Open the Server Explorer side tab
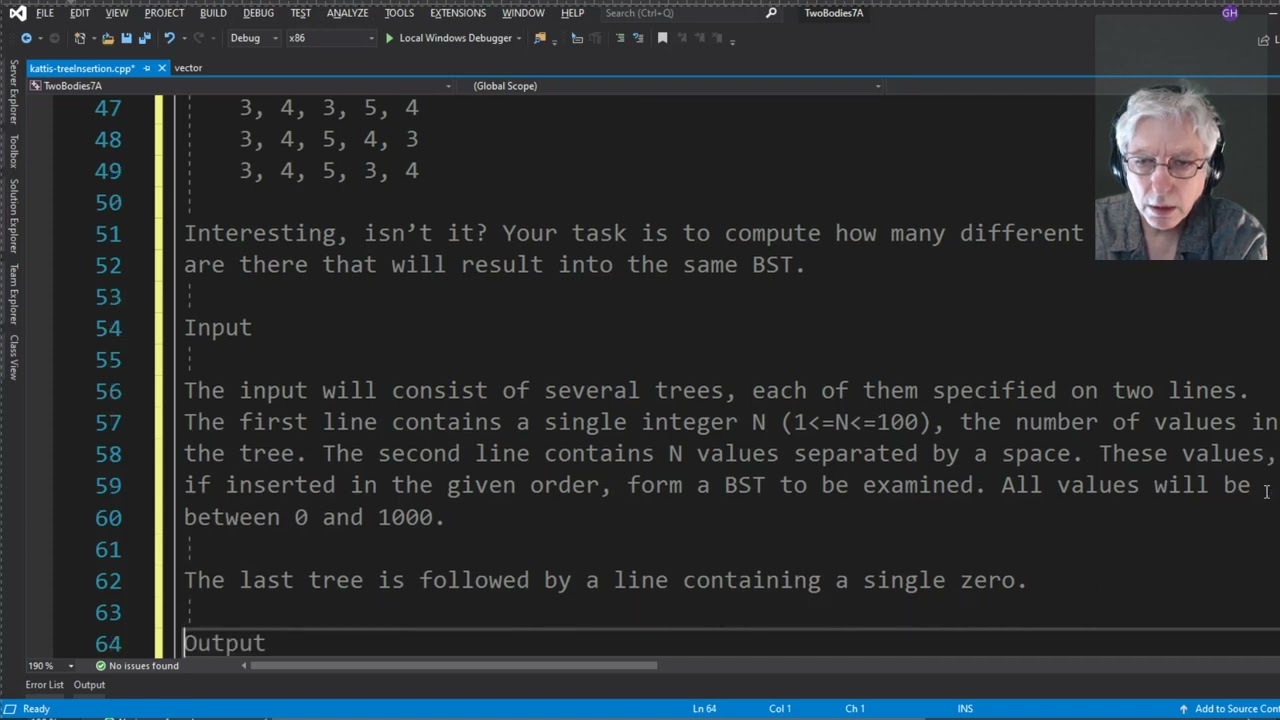Image resolution: width=1280 pixels, height=720 pixels. [x=14, y=91]
